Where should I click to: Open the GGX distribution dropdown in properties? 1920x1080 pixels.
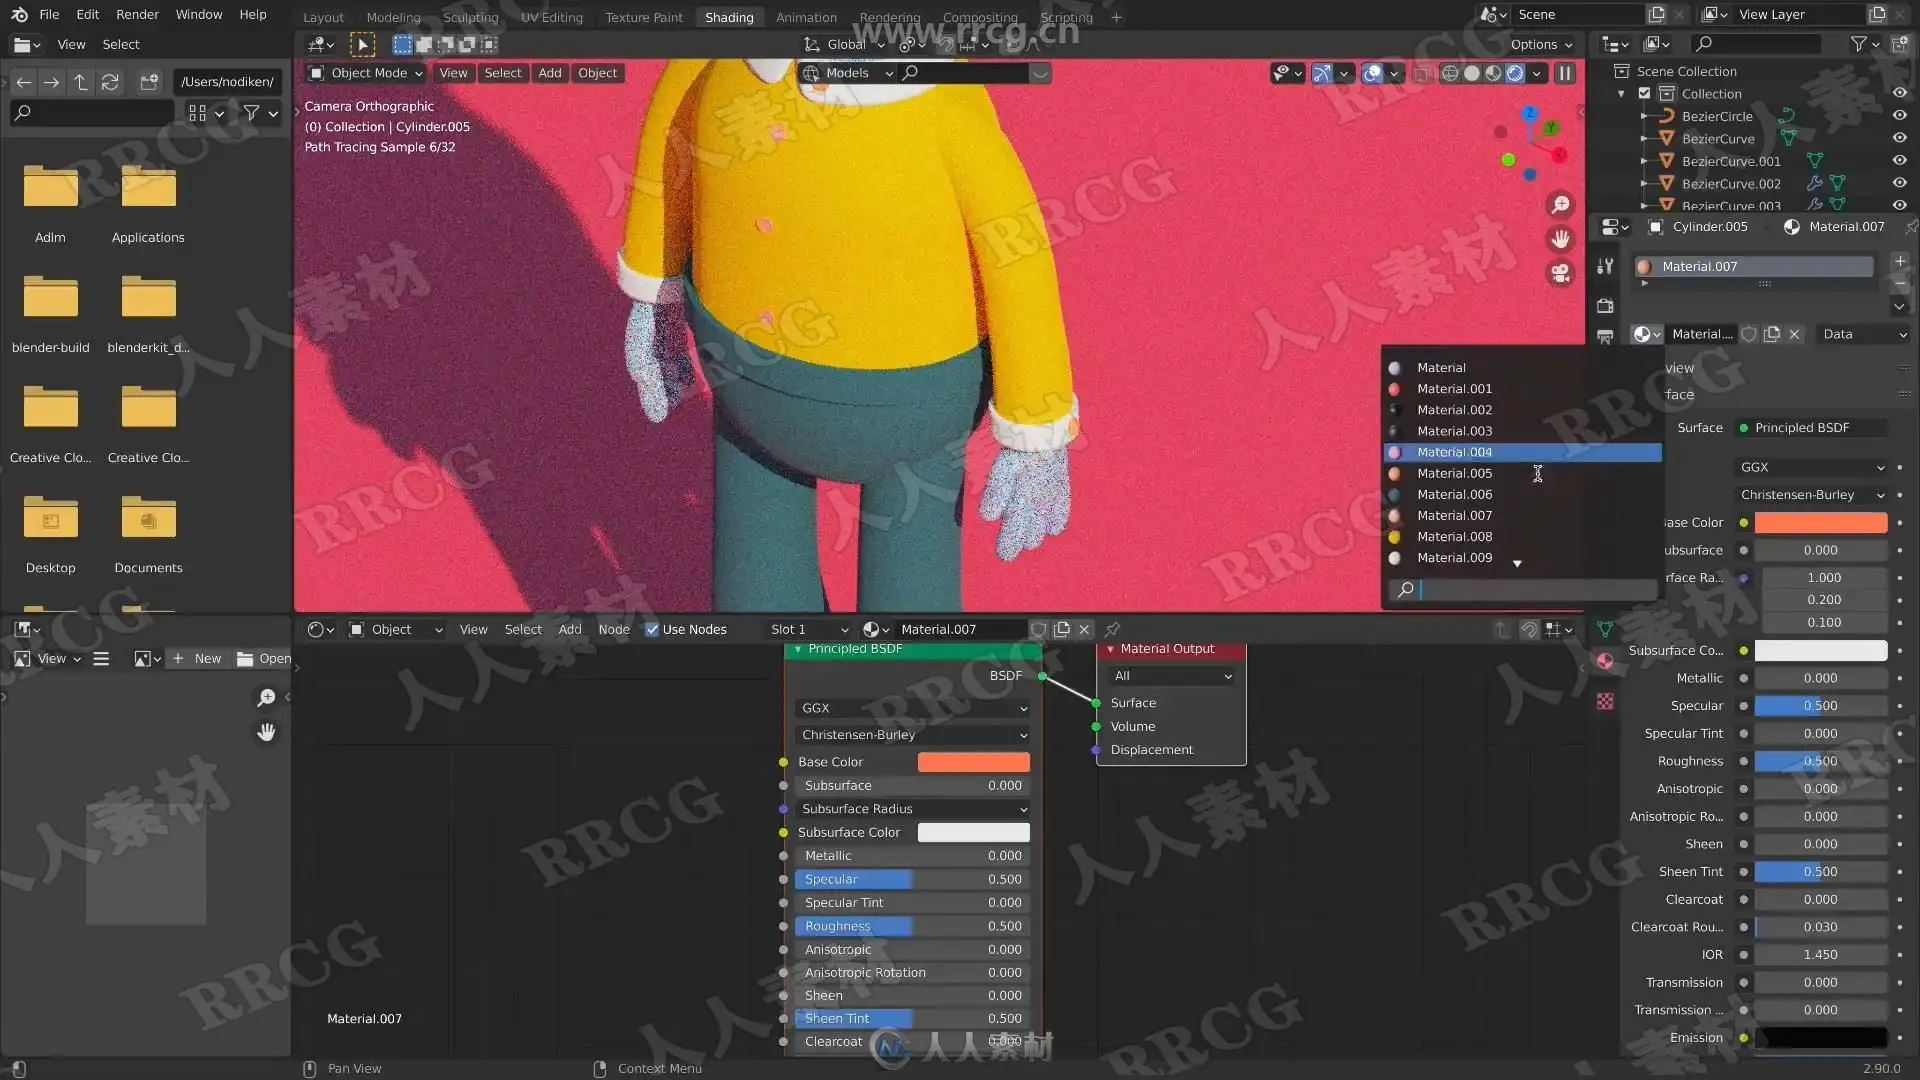click(1812, 467)
